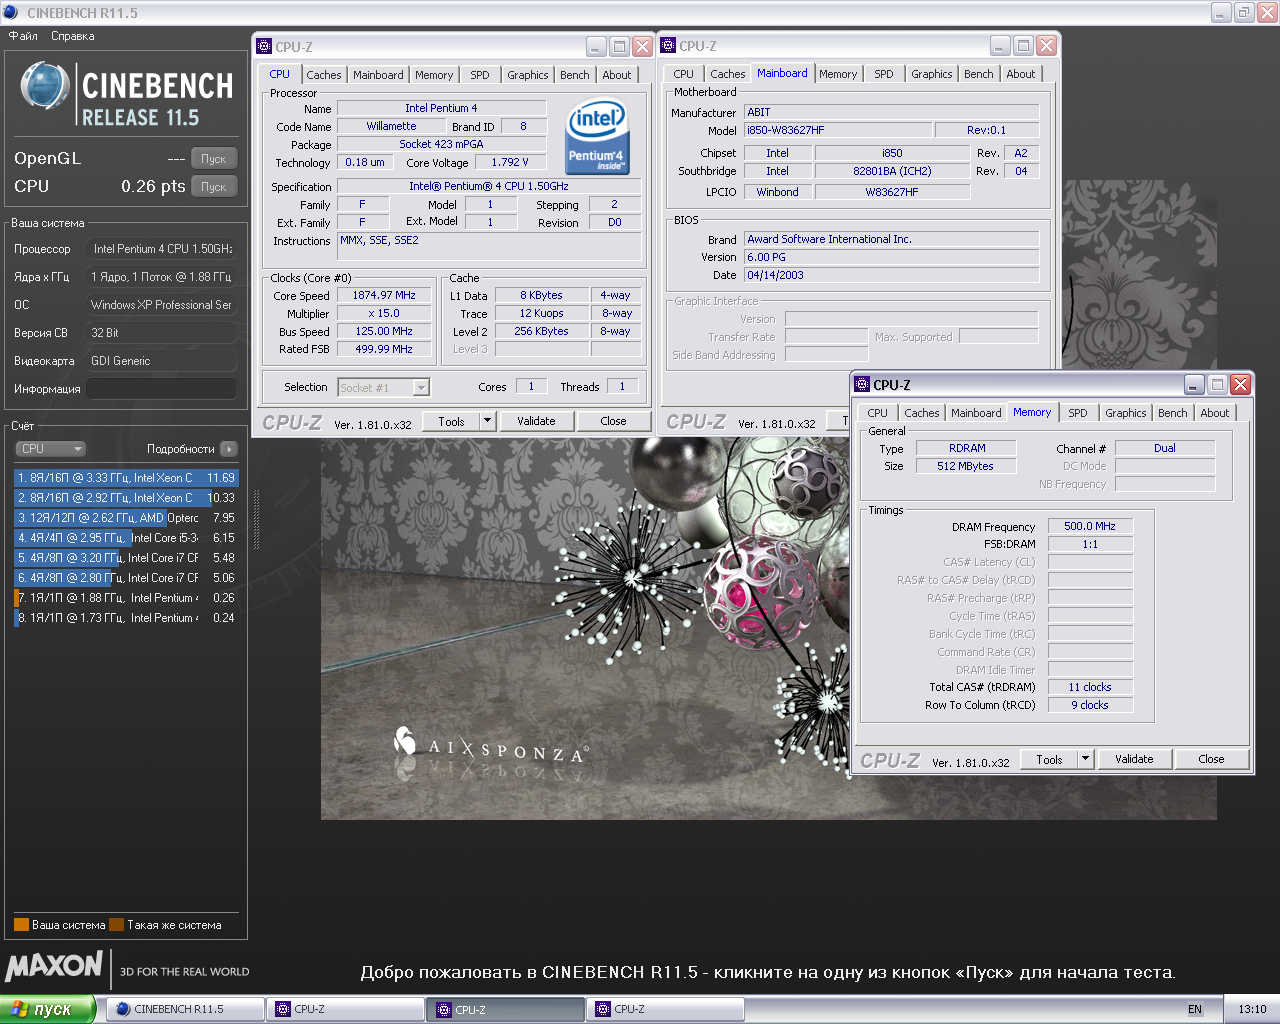Select the 12Я/12П @ 2.62 ГГц AMD Opteron row
Screen dimensions: 1280x1024
coord(126,518)
